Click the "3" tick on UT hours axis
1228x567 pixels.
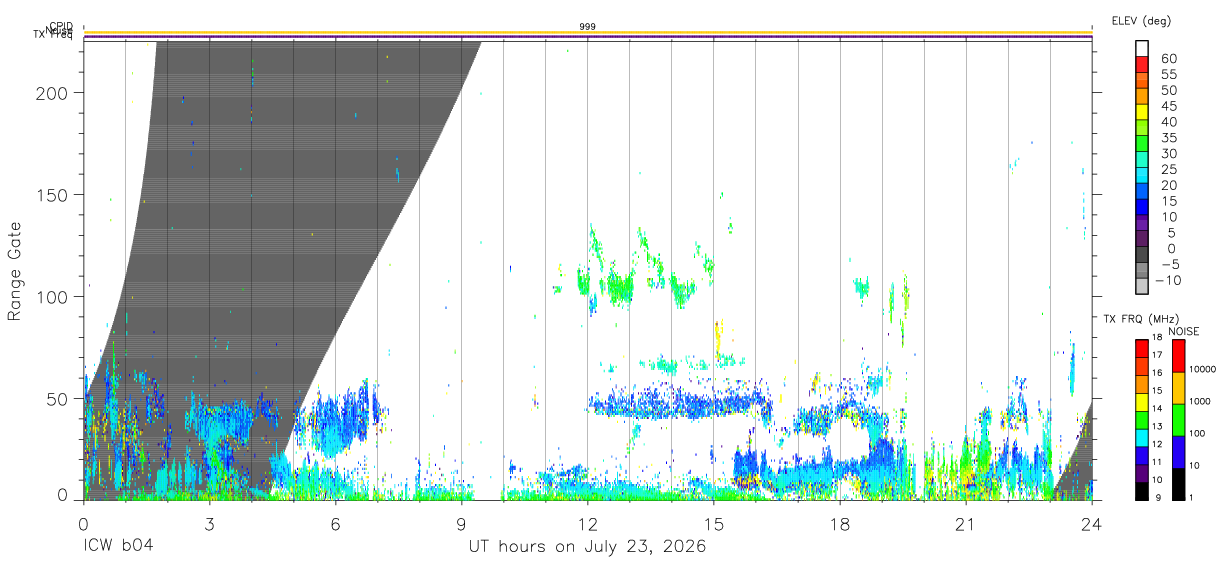(209, 524)
